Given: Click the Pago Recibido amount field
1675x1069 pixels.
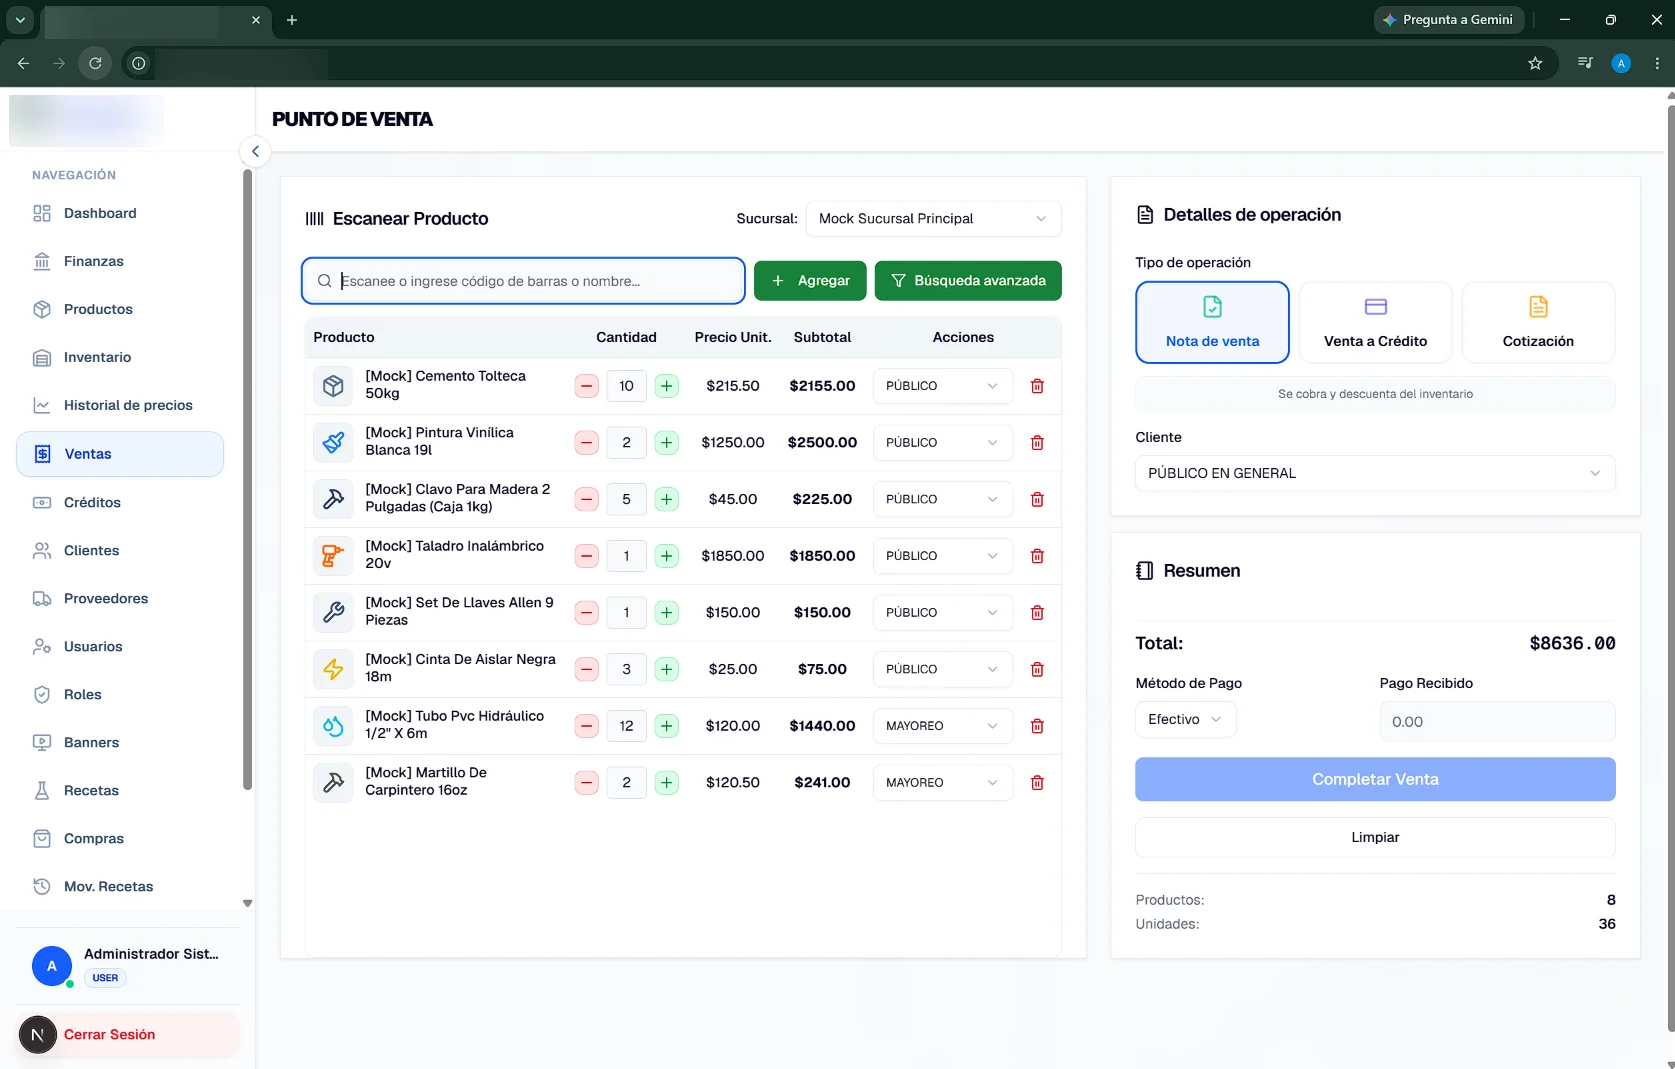Looking at the screenshot, I should coord(1497,721).
